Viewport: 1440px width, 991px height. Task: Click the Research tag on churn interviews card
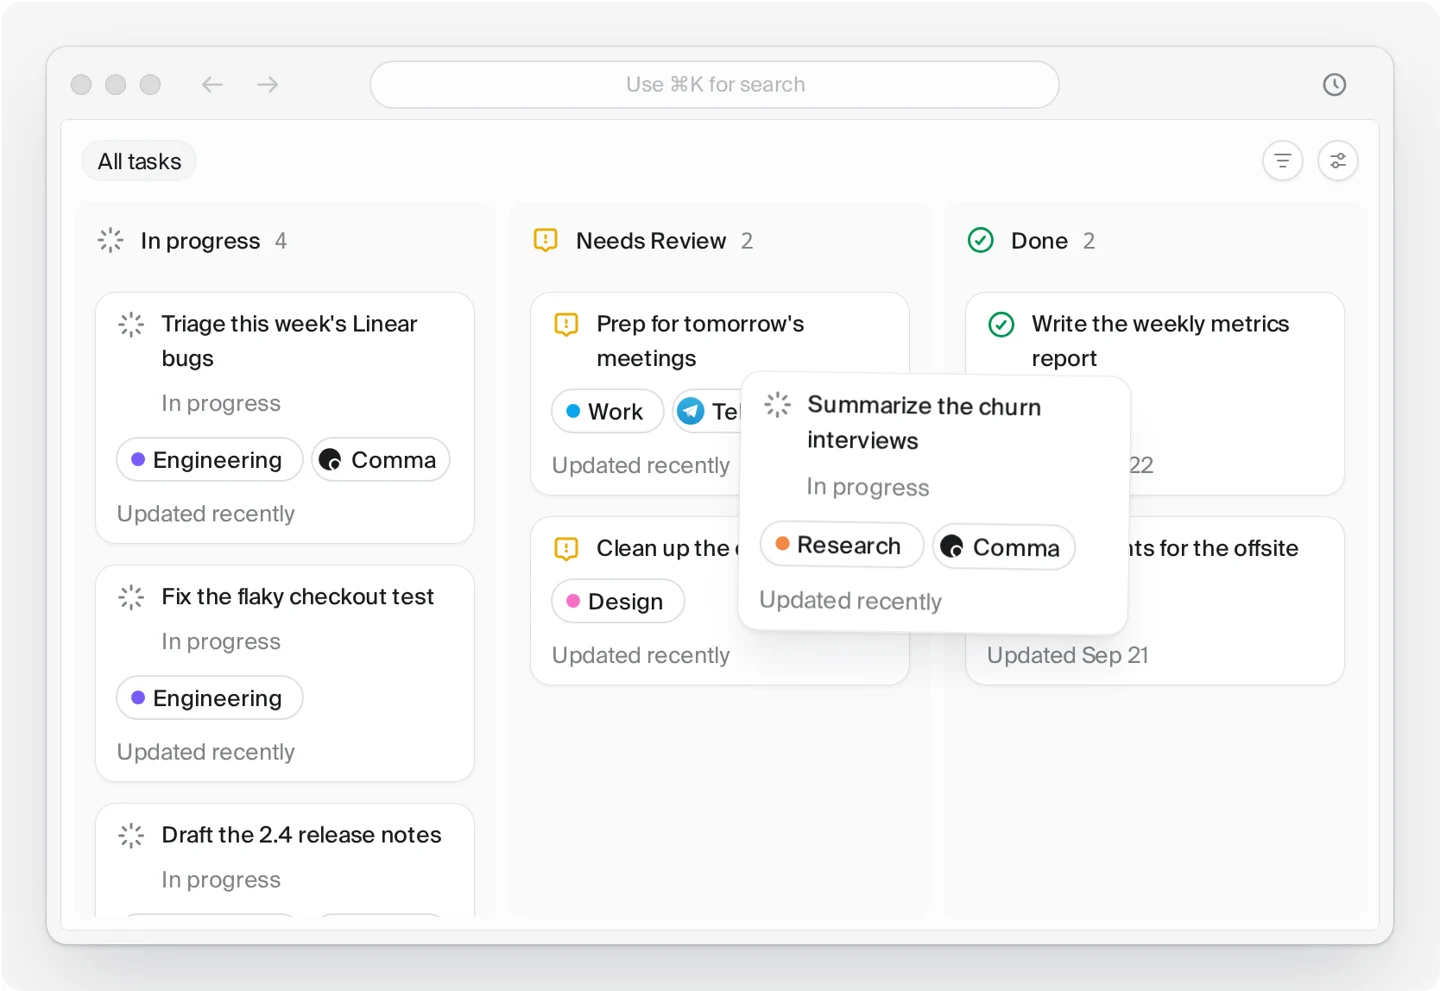tap(841, 545)
